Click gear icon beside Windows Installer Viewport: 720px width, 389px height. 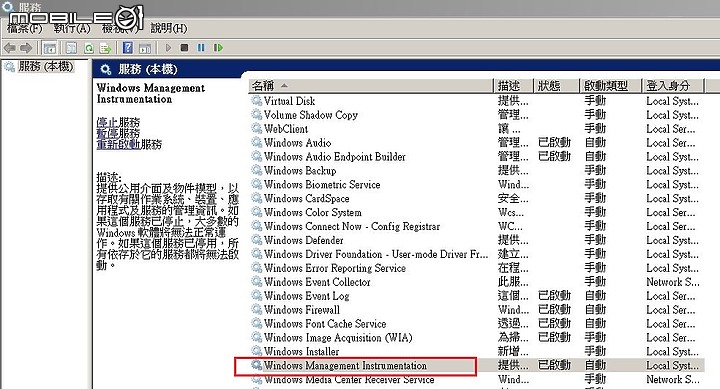257,352
